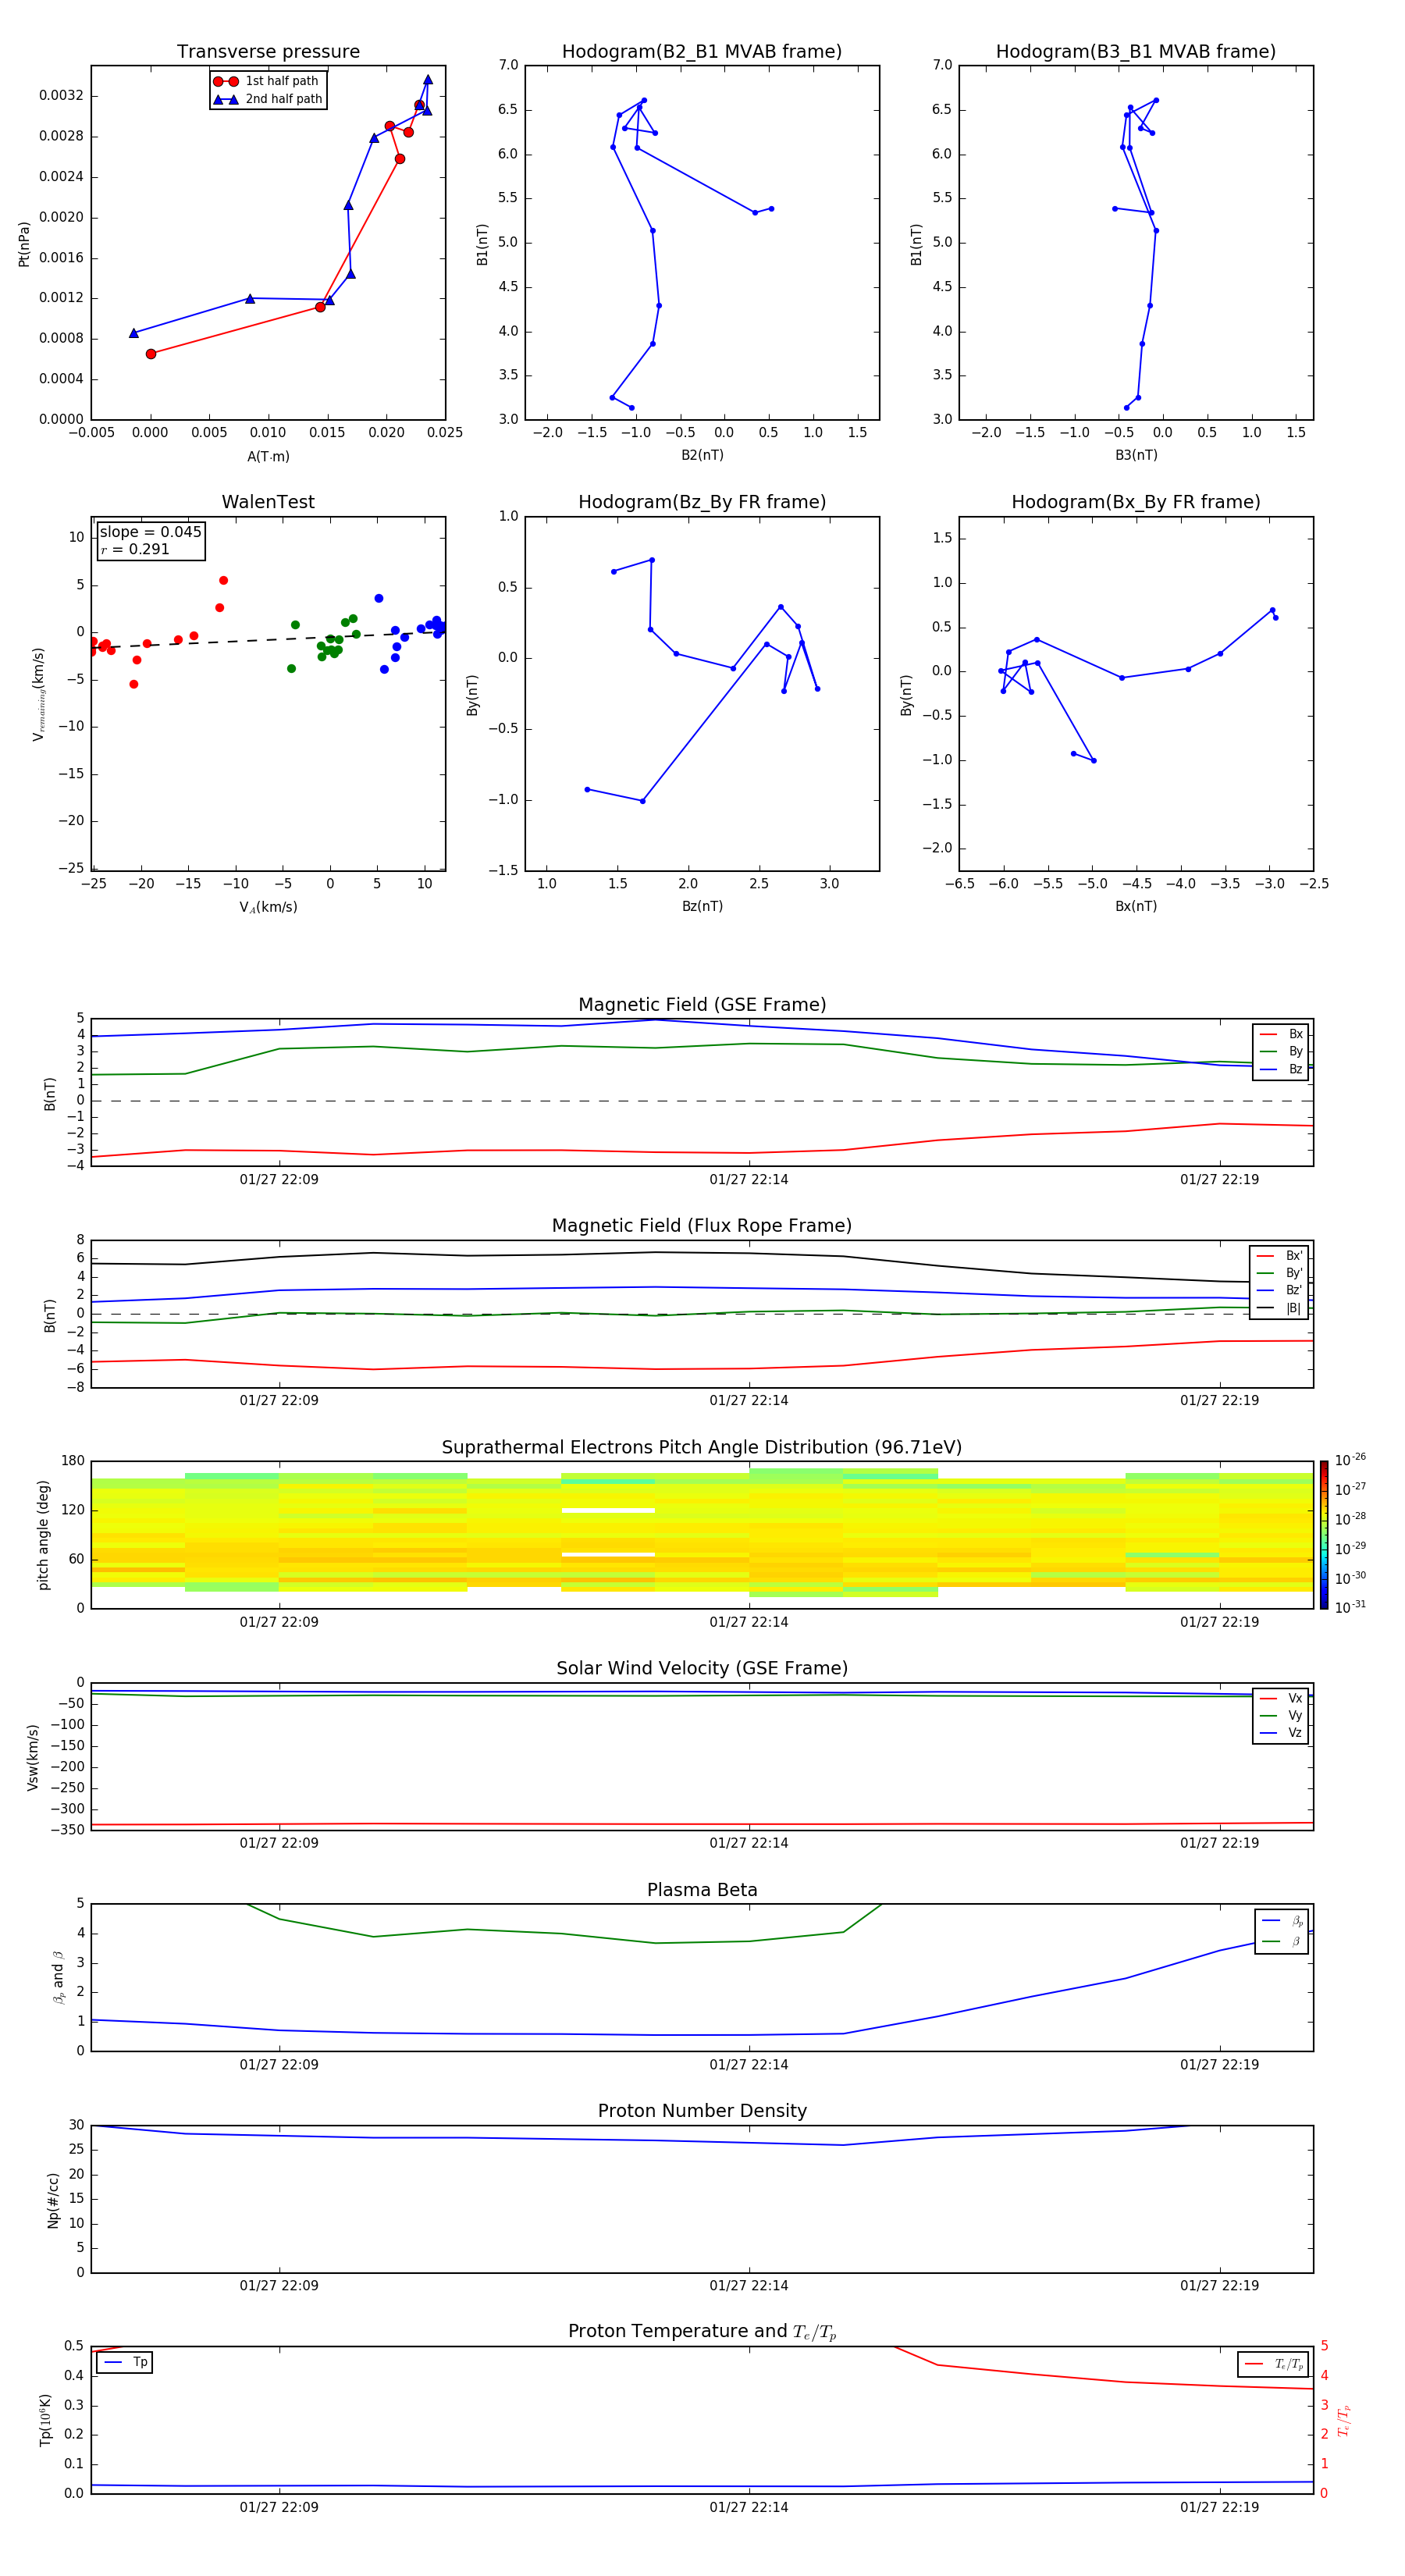Click the 'Hodogram(B2_B1 MVAB frame)' title
The width and height of the screenshot is (1405, 2576).
click(x=702, y=52)
